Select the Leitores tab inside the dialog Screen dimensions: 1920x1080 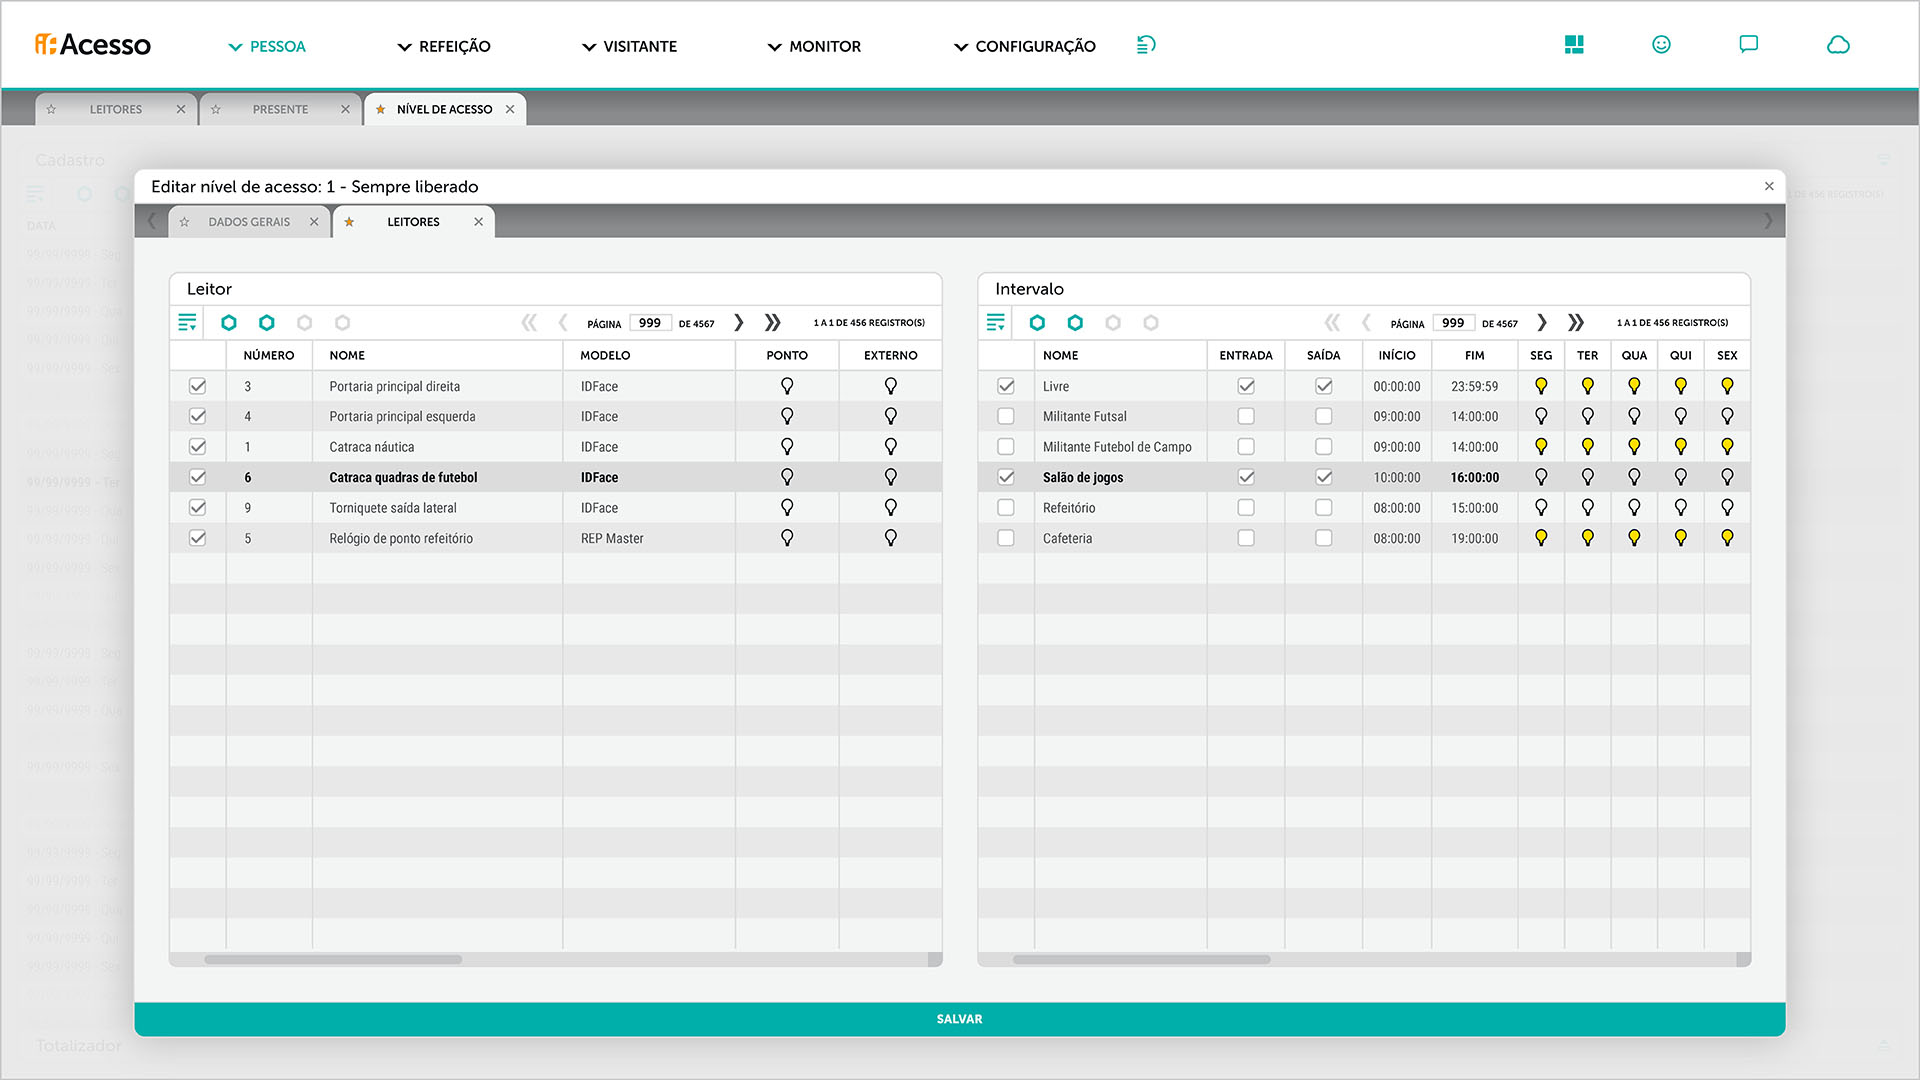(413, 222)
